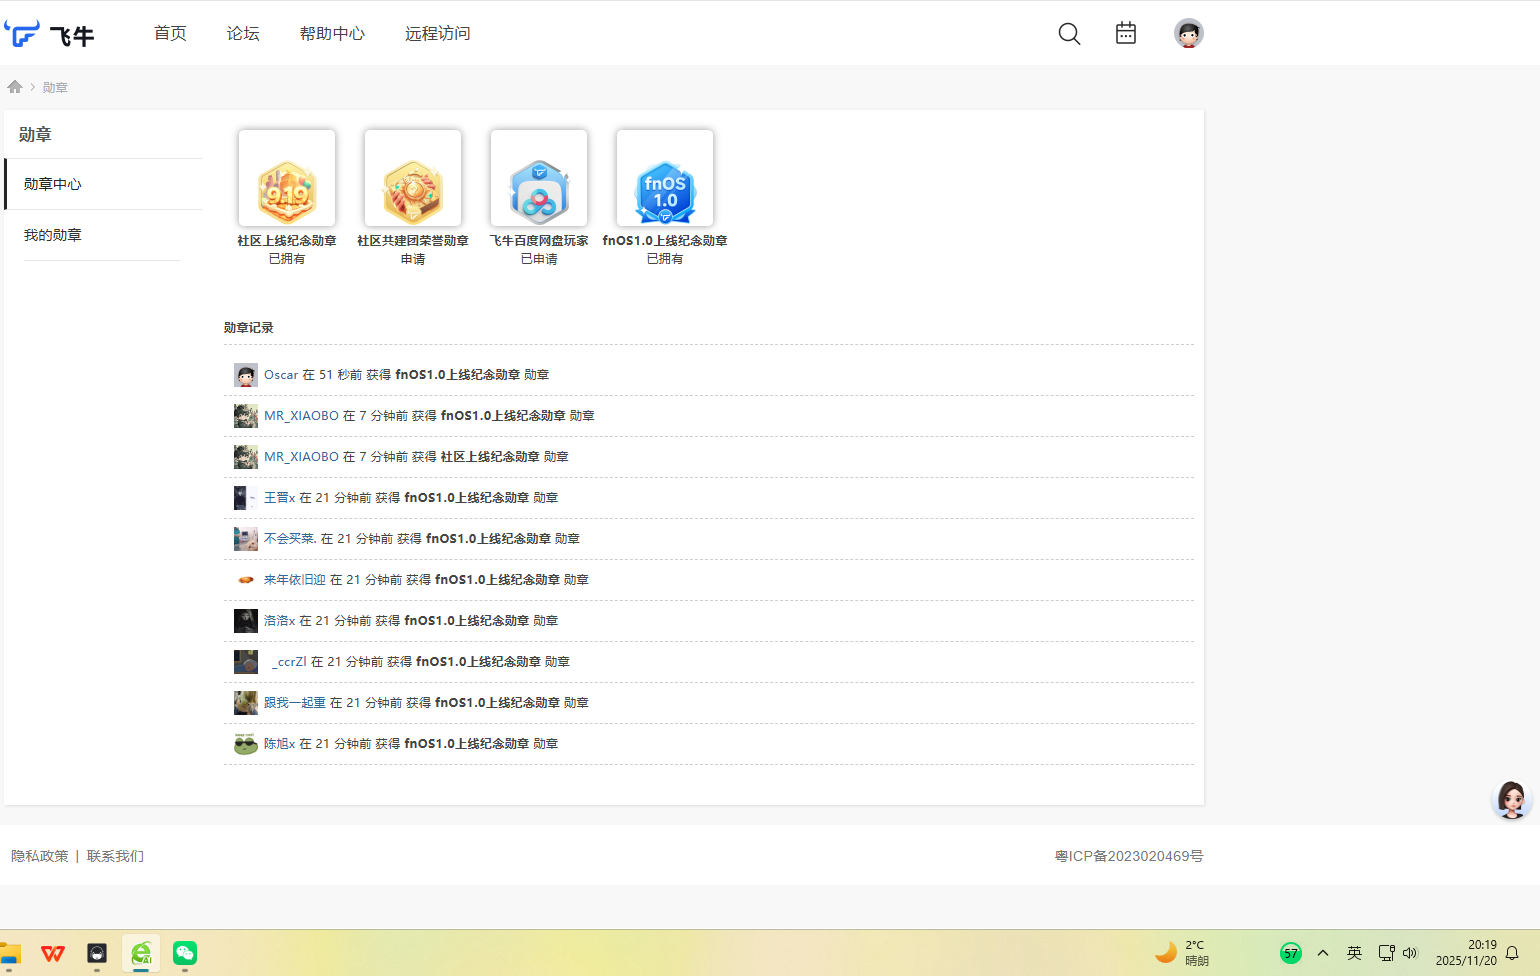
Task: Open MR_XIAOBO's profile from first record
Action: 301,416
